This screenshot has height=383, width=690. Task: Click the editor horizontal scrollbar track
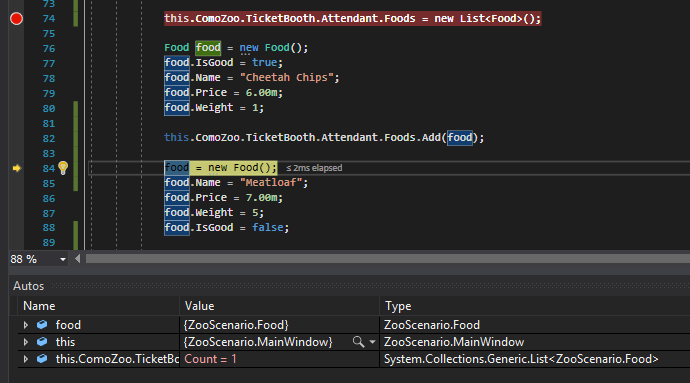387,259
